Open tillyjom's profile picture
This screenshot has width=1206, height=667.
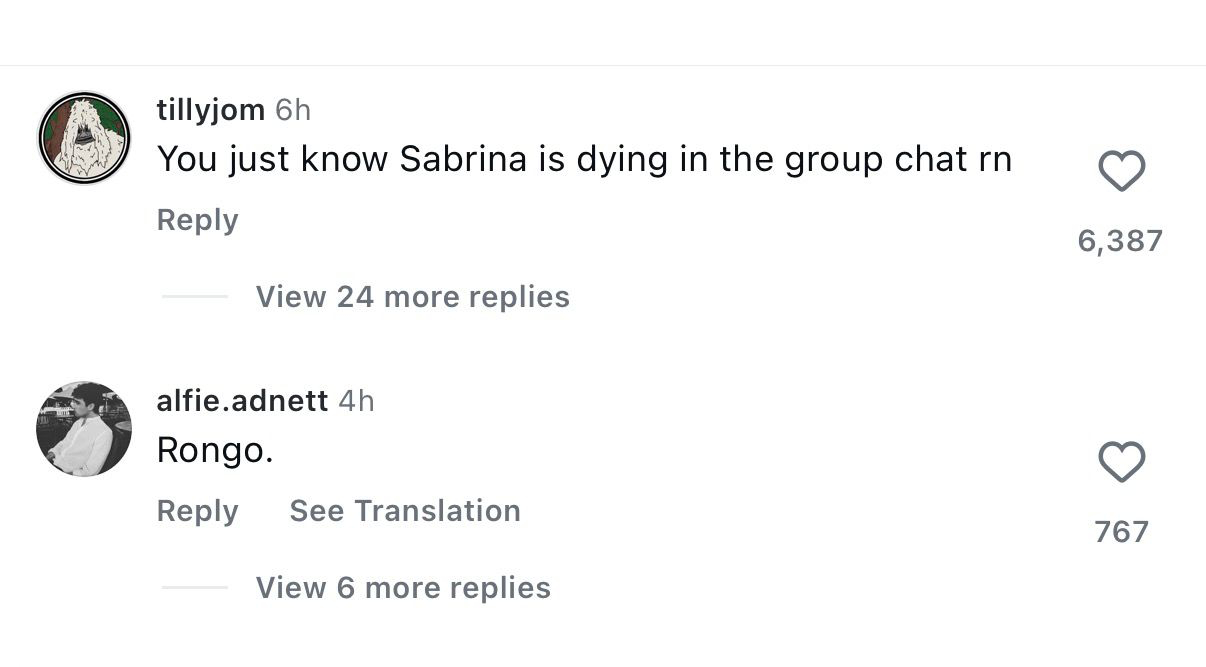(84, 138)
